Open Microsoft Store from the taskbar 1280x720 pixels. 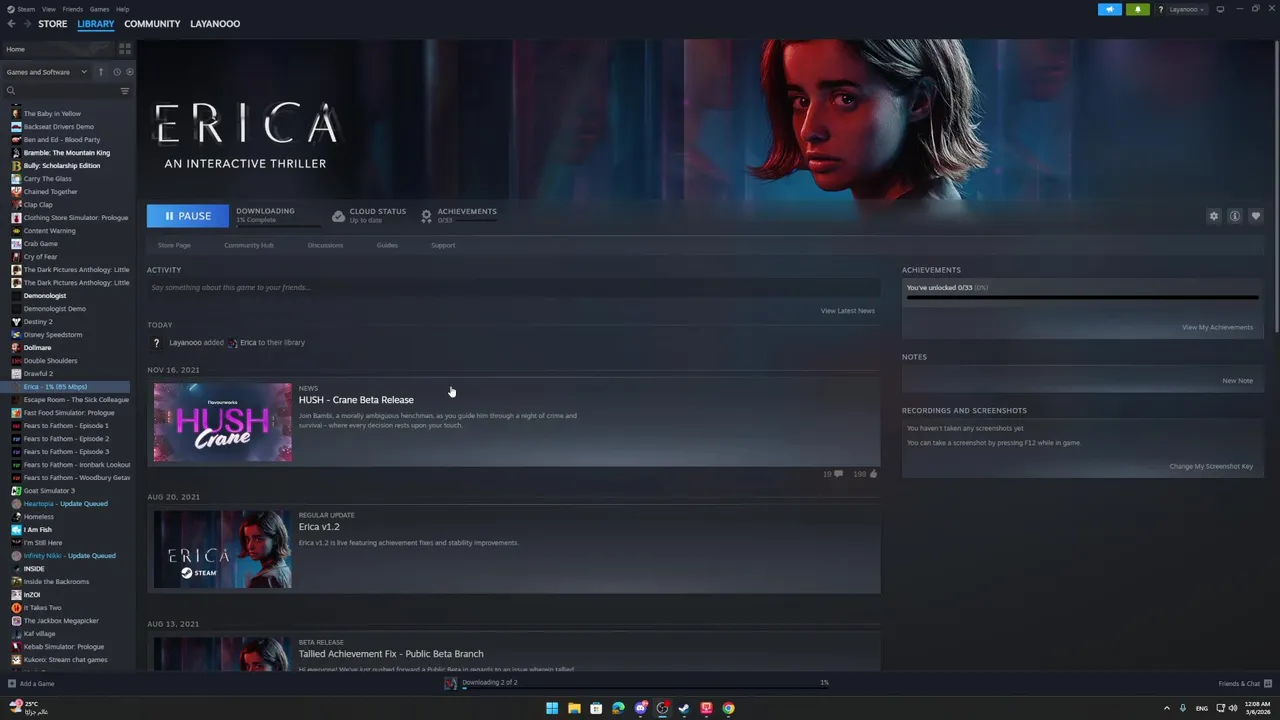(596, 708)
